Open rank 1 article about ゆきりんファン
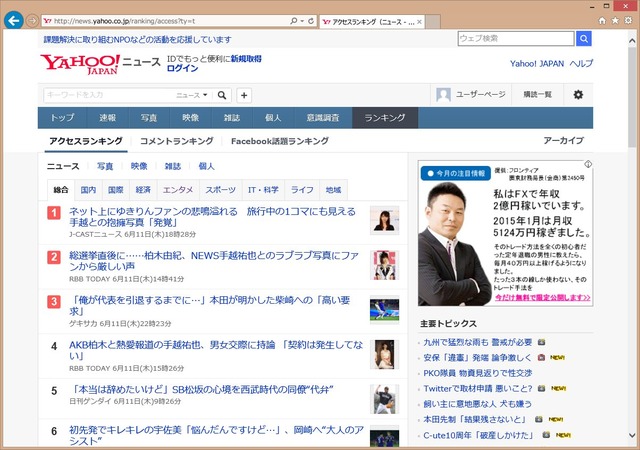The image size is (640, 450). pyautogui.click(x=212, y=217)
